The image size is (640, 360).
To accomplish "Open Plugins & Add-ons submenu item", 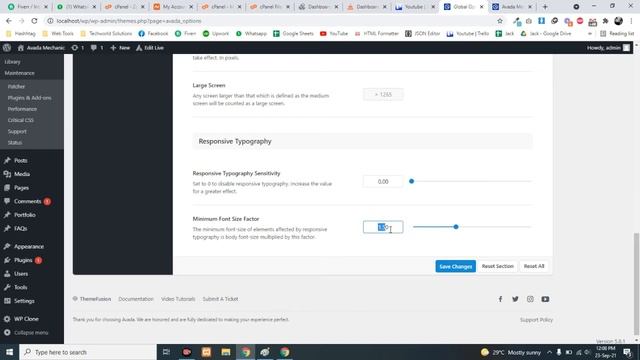I will (29, 98).
